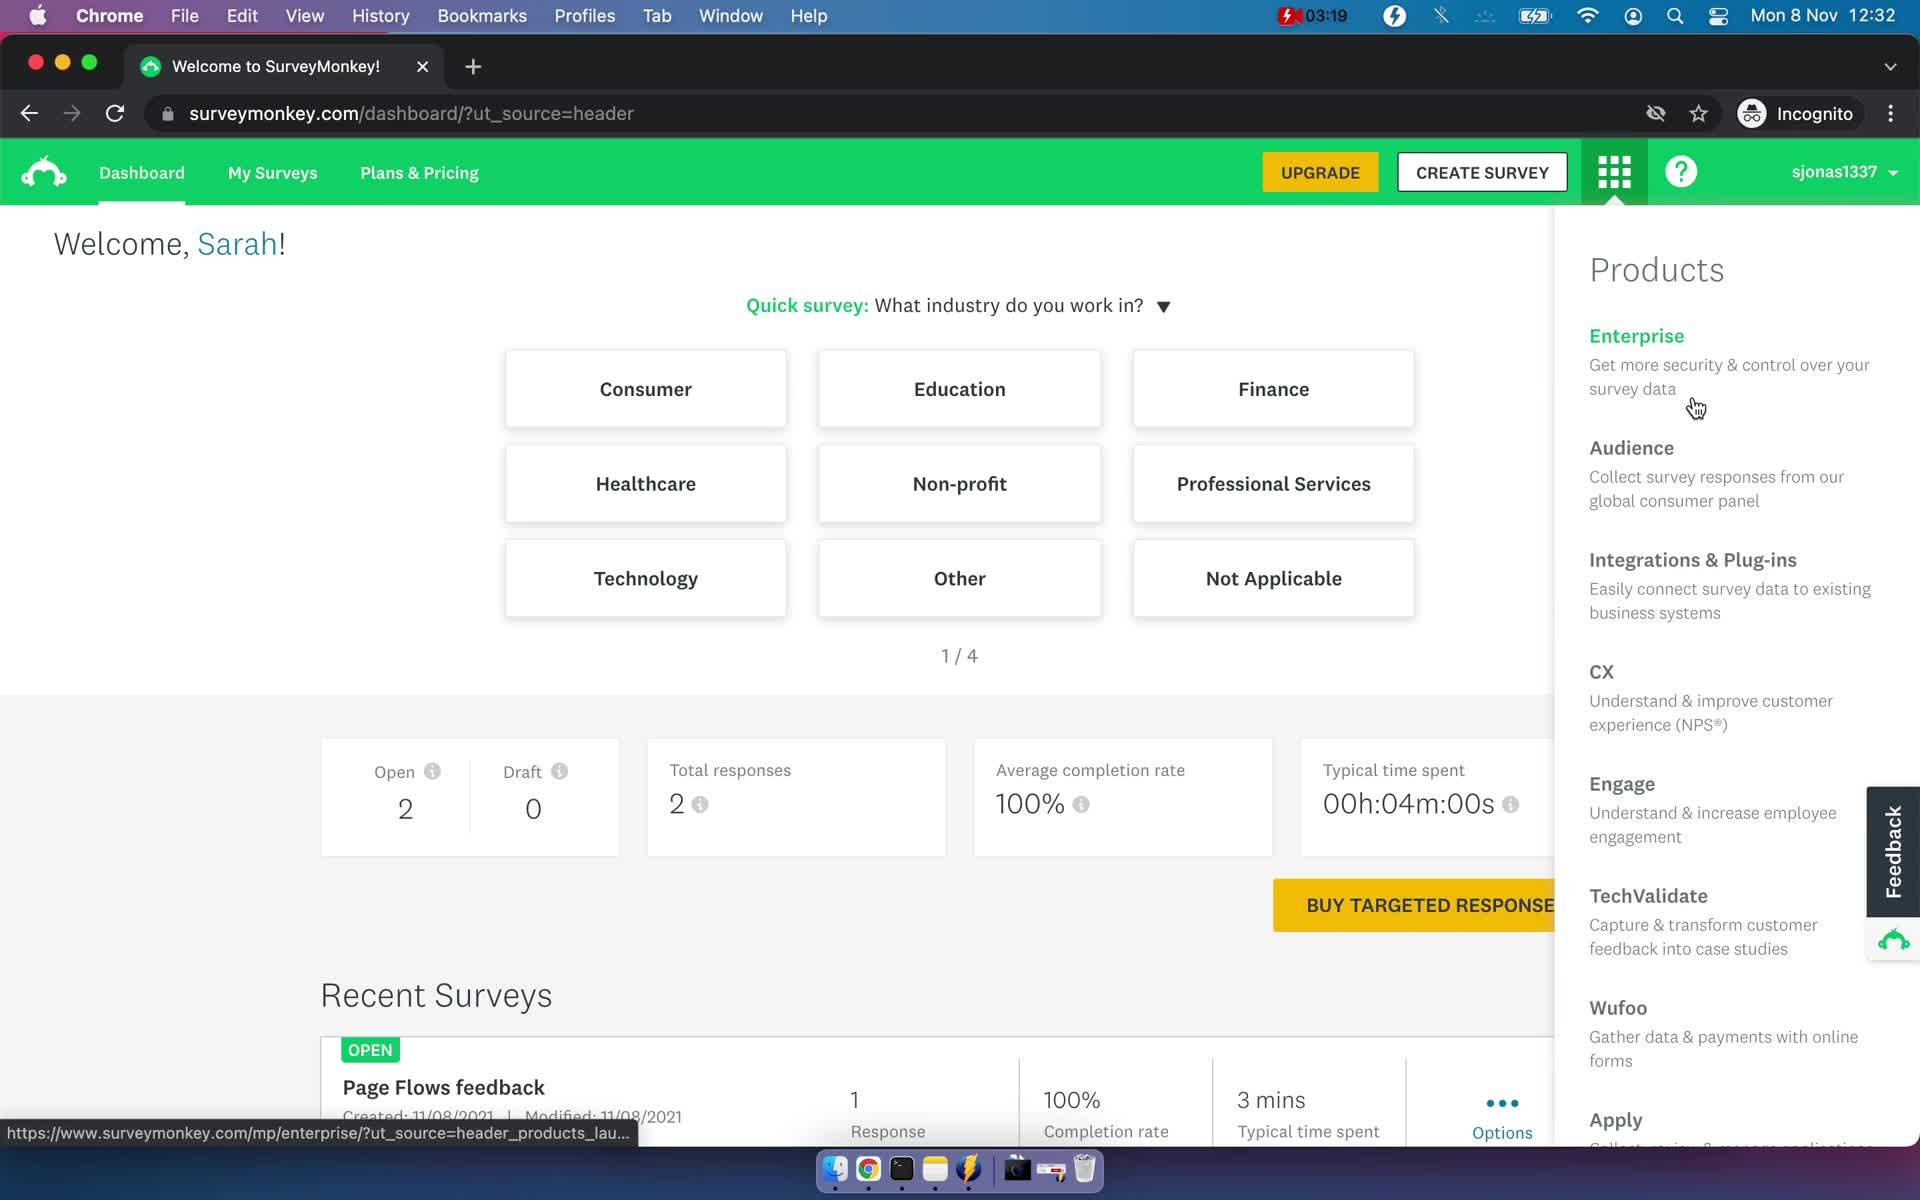Open macOS Spotlight search icon
Viewport: 1920px width, 1200px height.
tap(1675, 16)
